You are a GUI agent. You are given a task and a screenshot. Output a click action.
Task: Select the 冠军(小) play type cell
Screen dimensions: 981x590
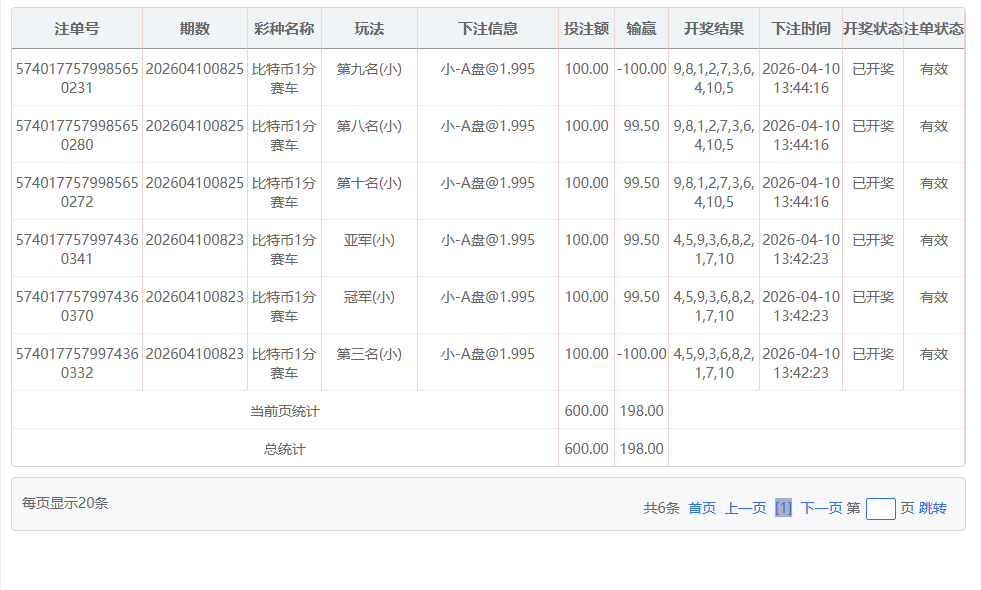tap(369, 298)
